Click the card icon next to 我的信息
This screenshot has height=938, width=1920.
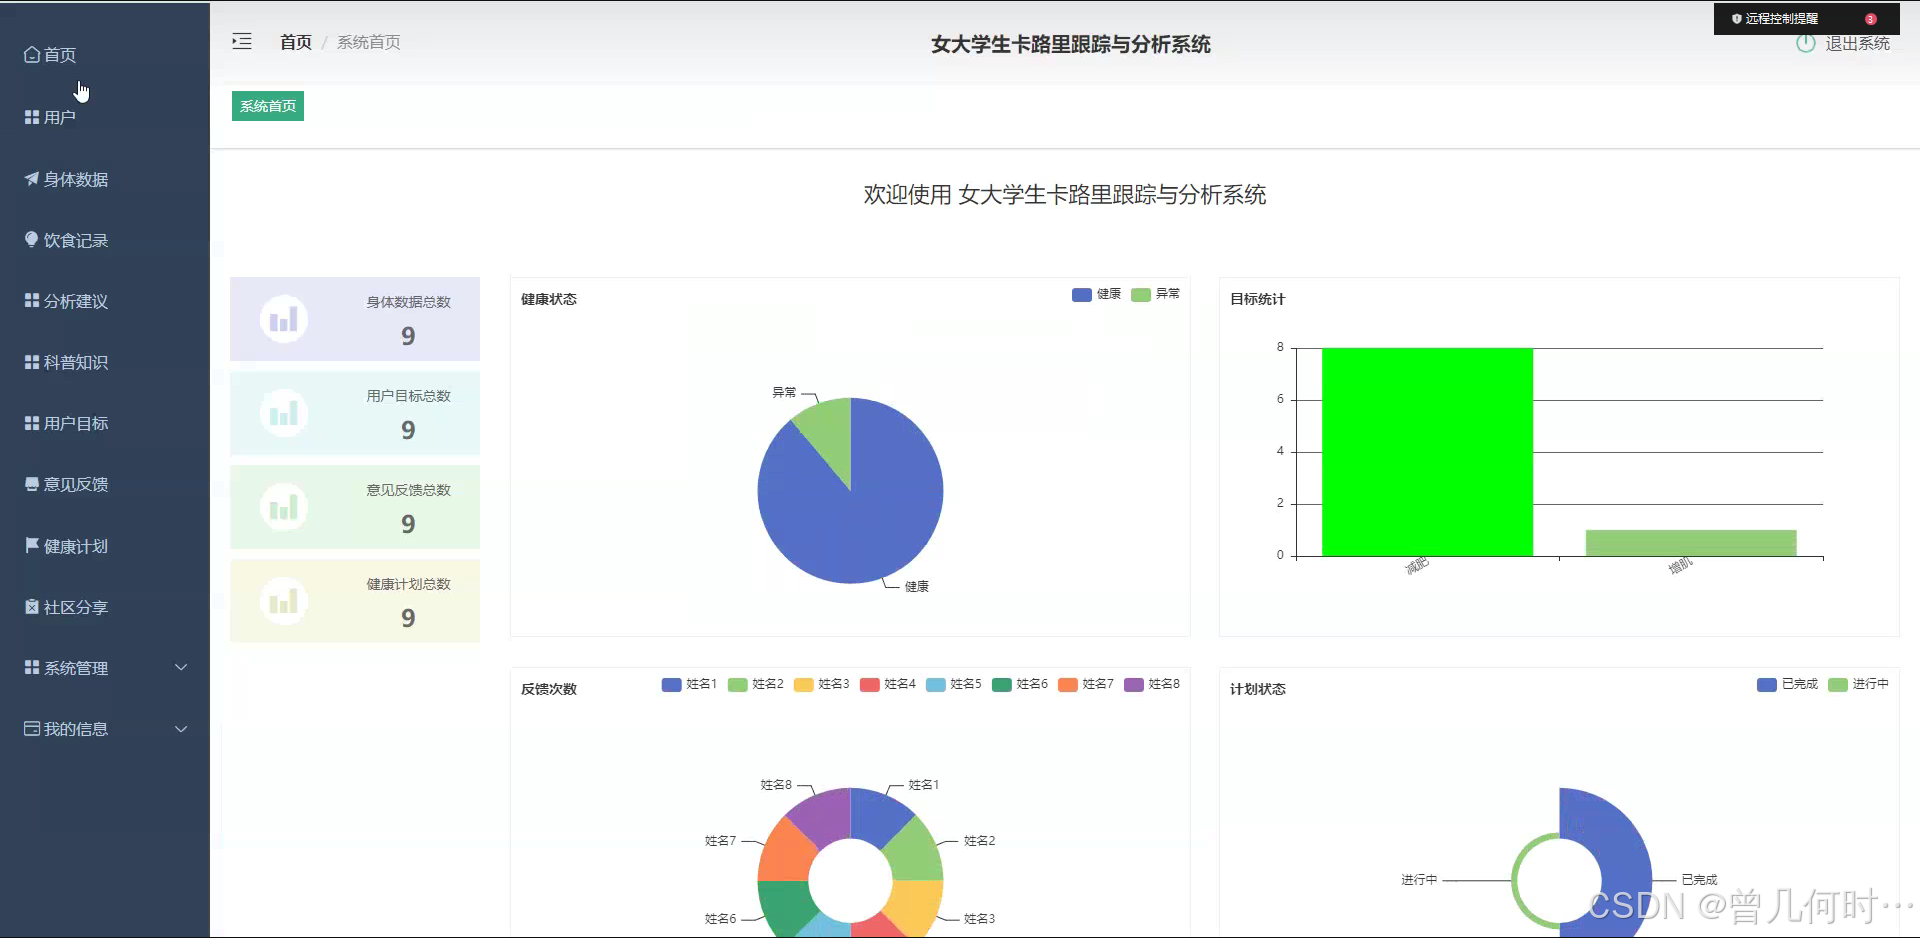tap(32, 729)
